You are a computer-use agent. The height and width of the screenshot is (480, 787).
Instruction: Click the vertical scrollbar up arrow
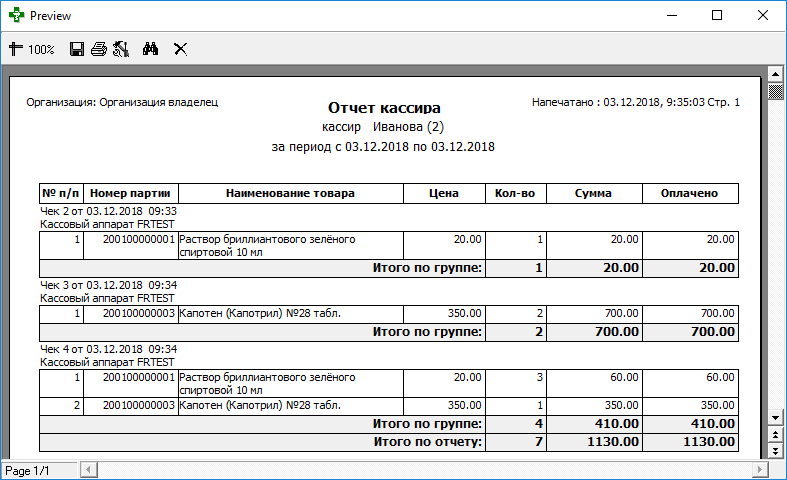pyautogui.click(x=775, y=74)
